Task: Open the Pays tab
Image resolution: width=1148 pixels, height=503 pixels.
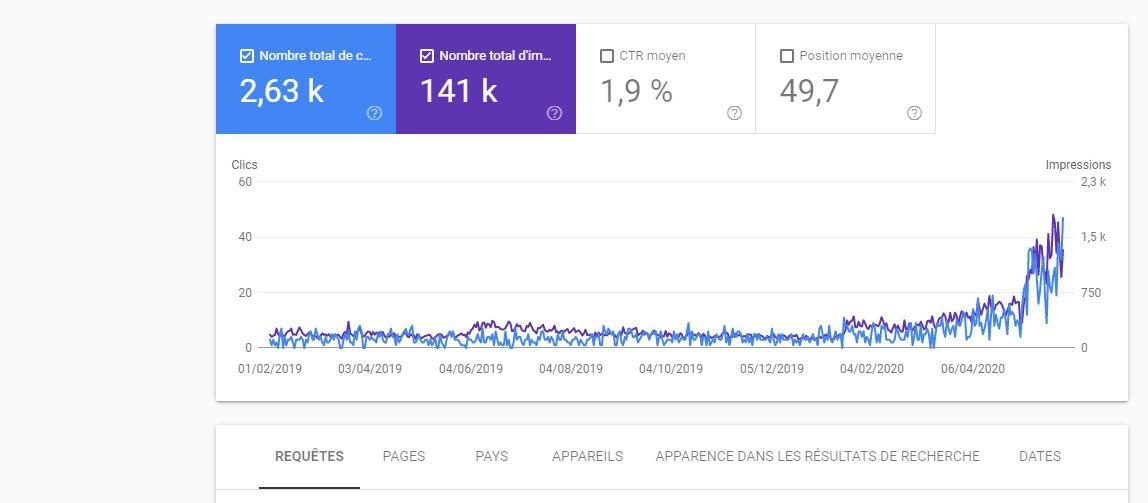Action: pyautogui.click(x=491, y=456)
